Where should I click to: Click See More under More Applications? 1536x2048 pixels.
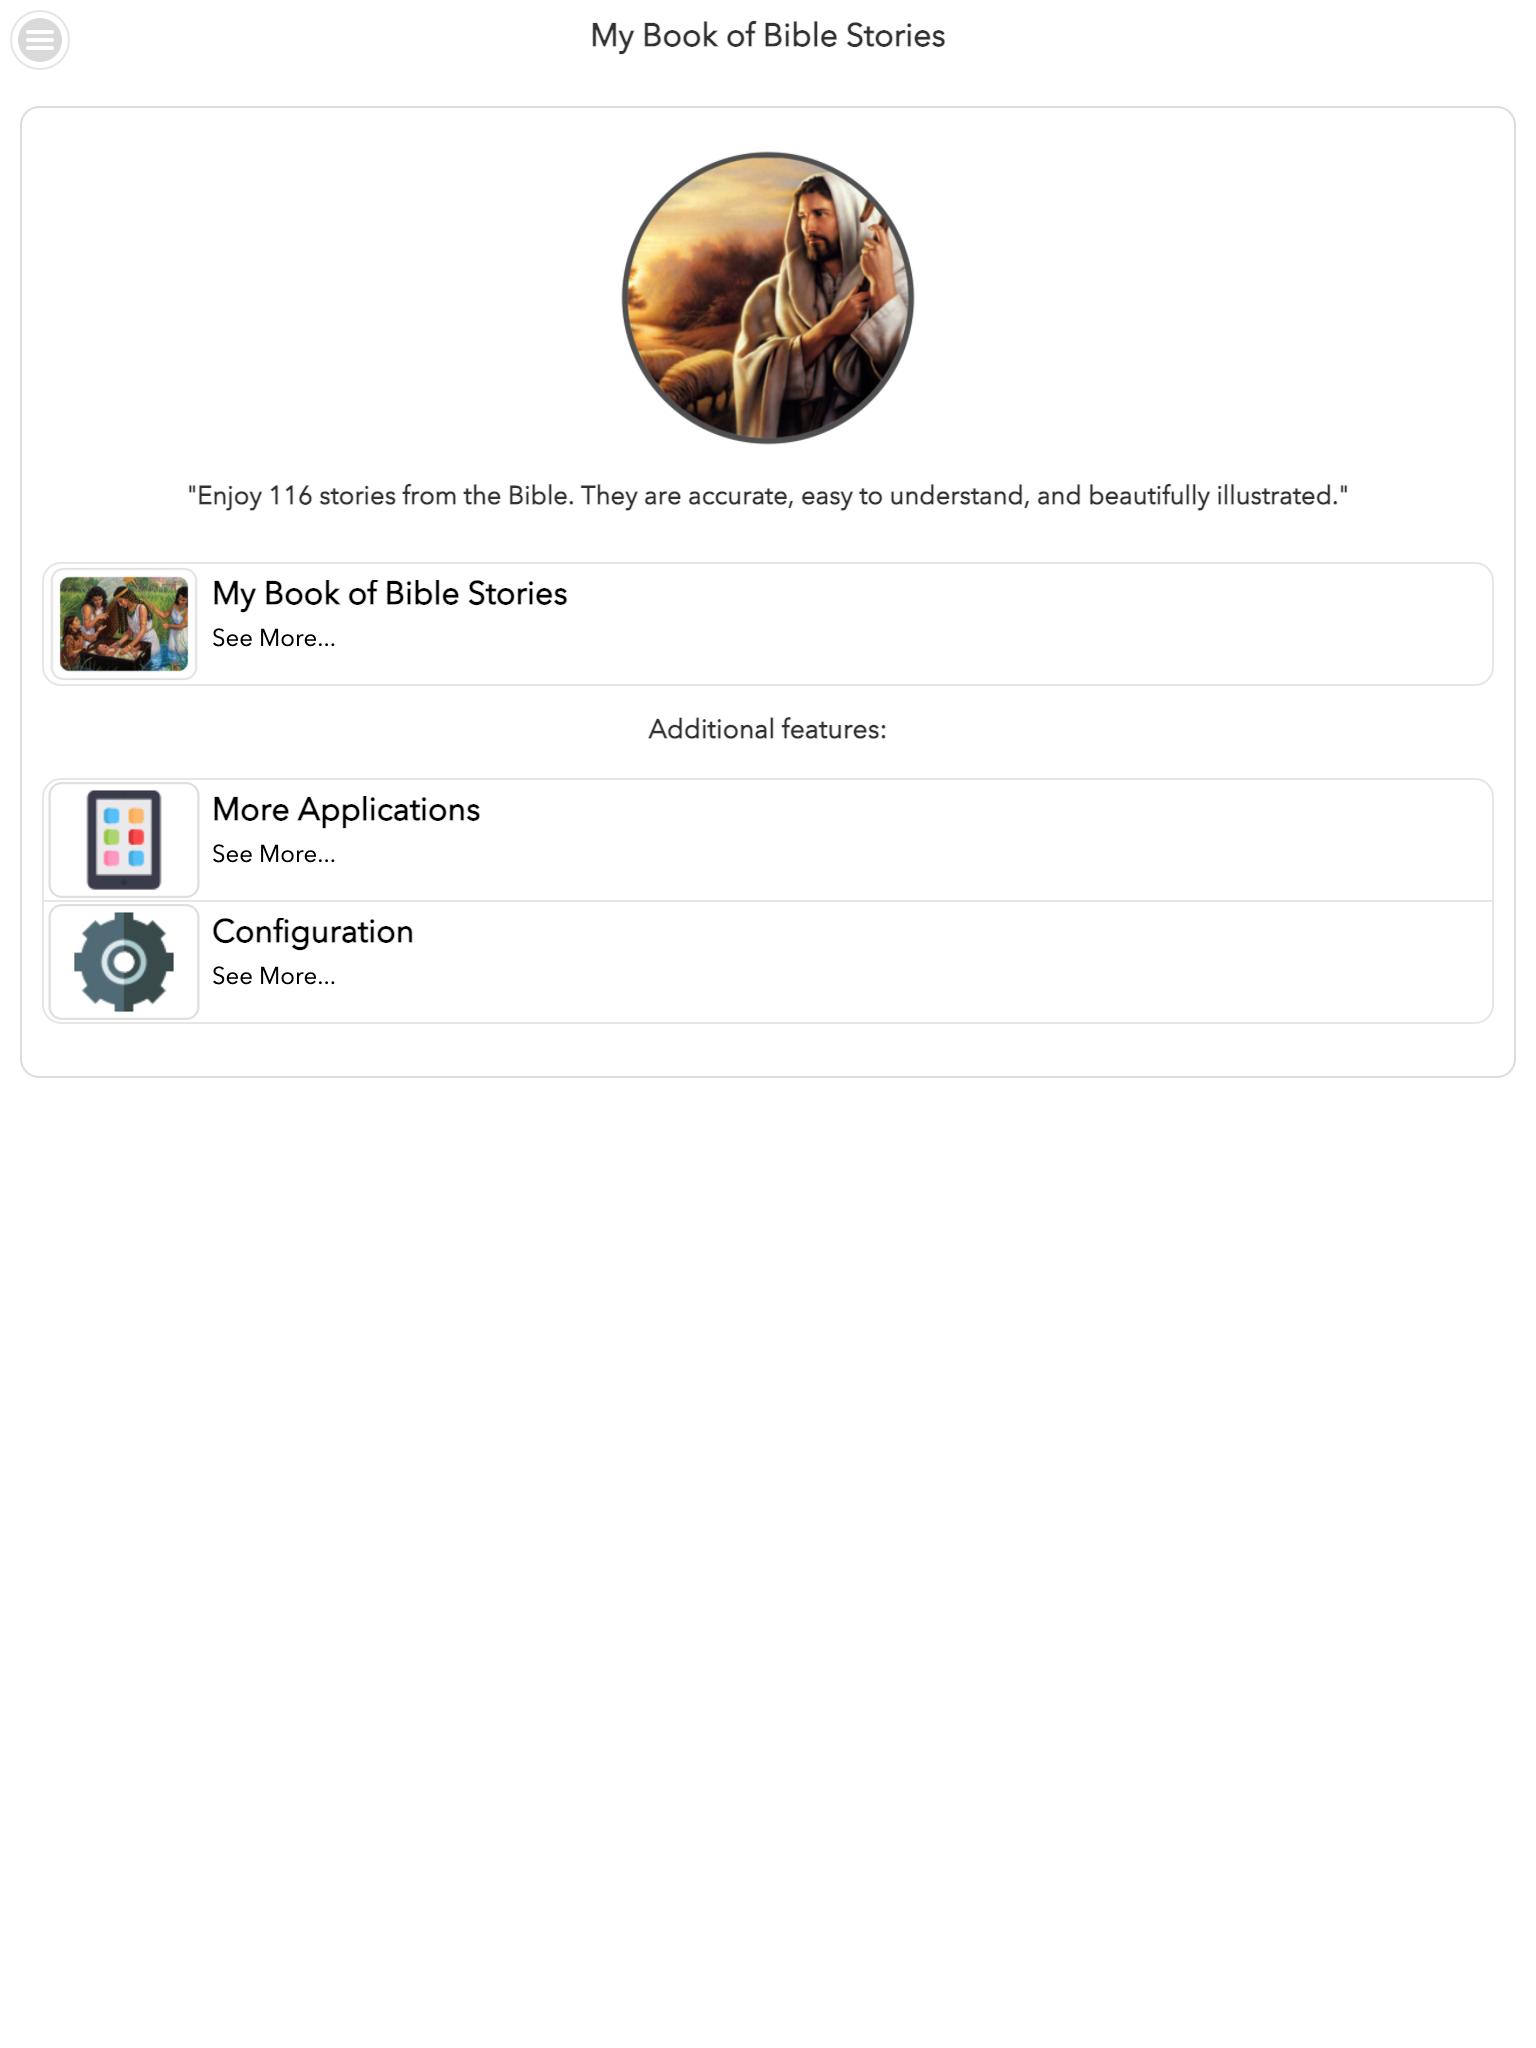[x=274, y=854]
